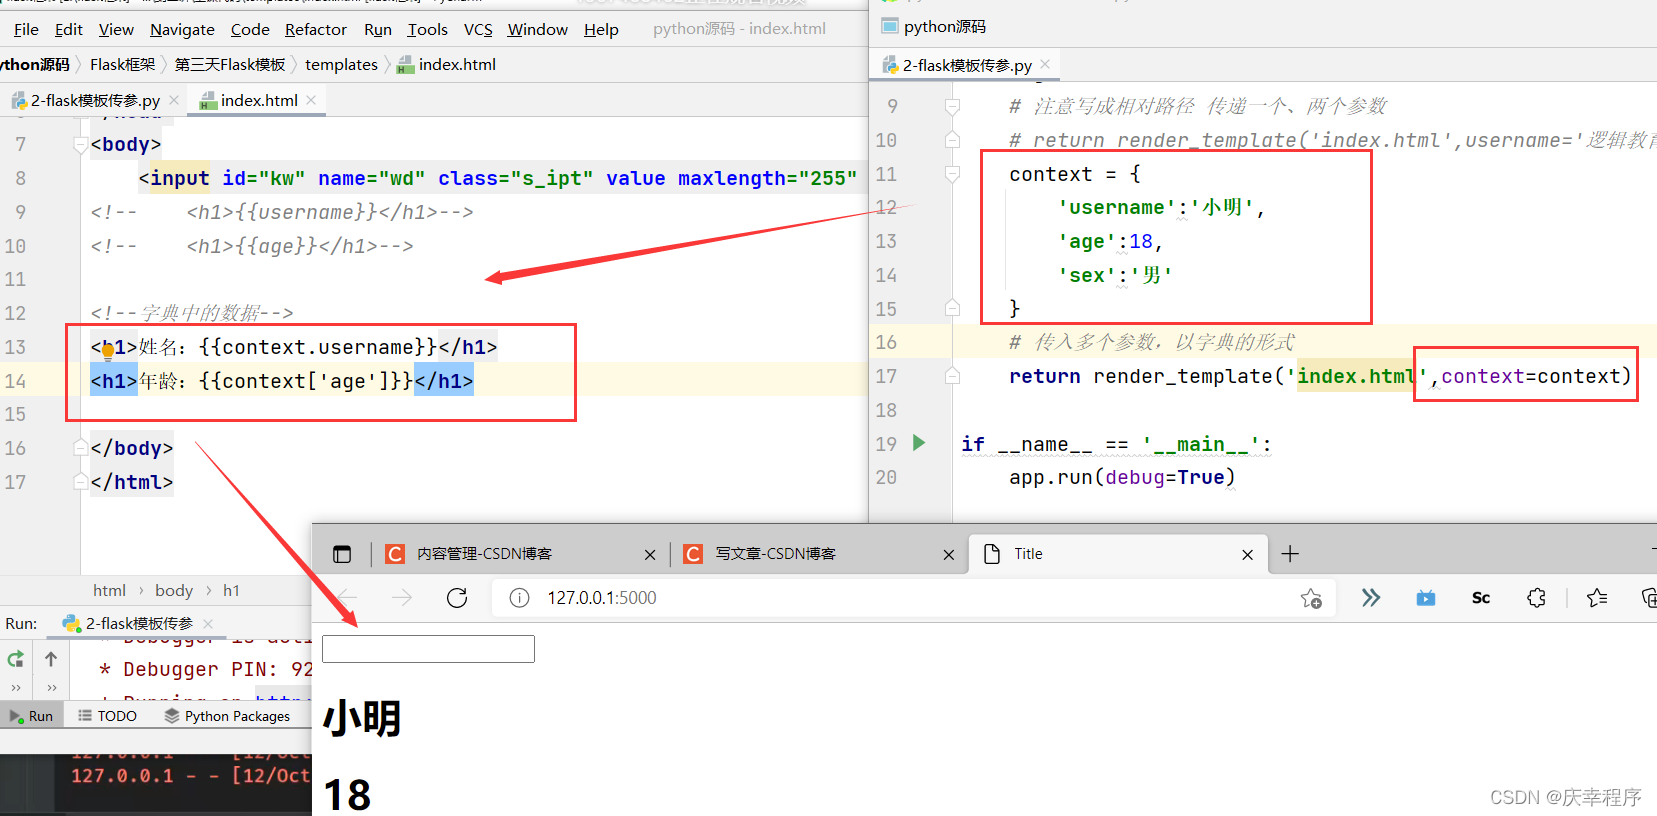The height and width of the screenshot is (816, 1657).
Task: Close 2-flask模板传参.py tab in right editor
Action: tap(1045, 64)
